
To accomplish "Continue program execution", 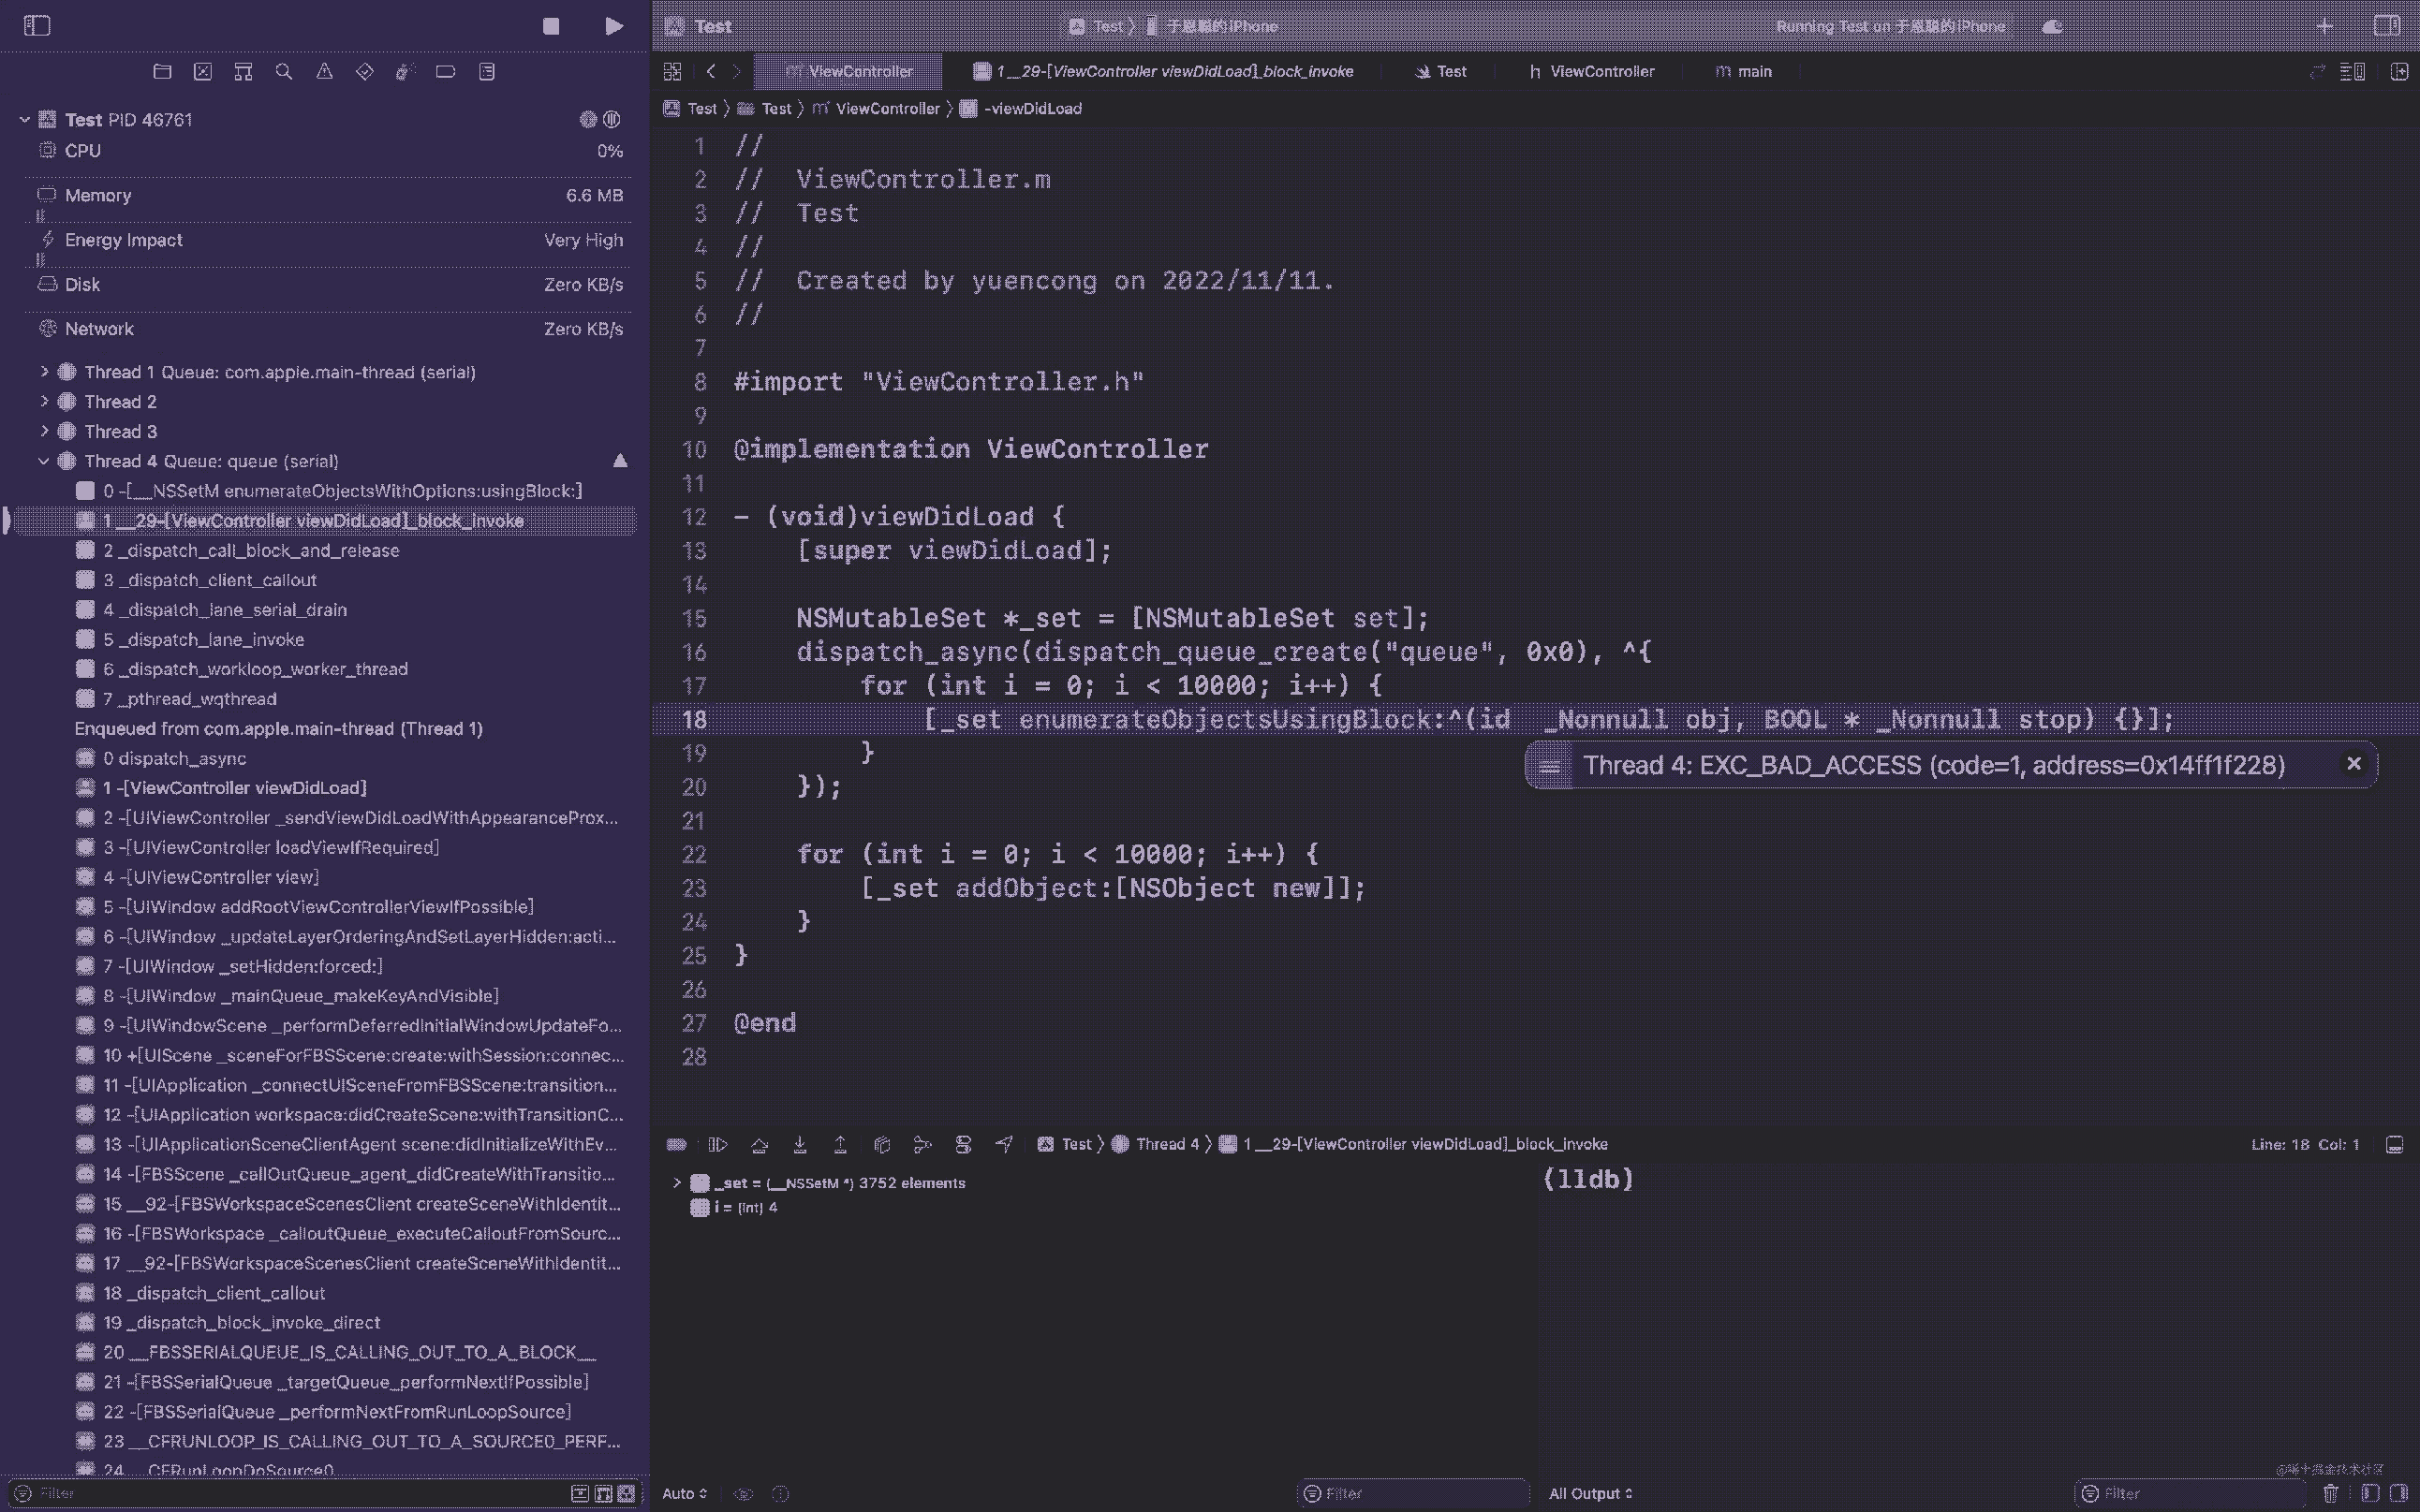I will tap(718, 1144).
